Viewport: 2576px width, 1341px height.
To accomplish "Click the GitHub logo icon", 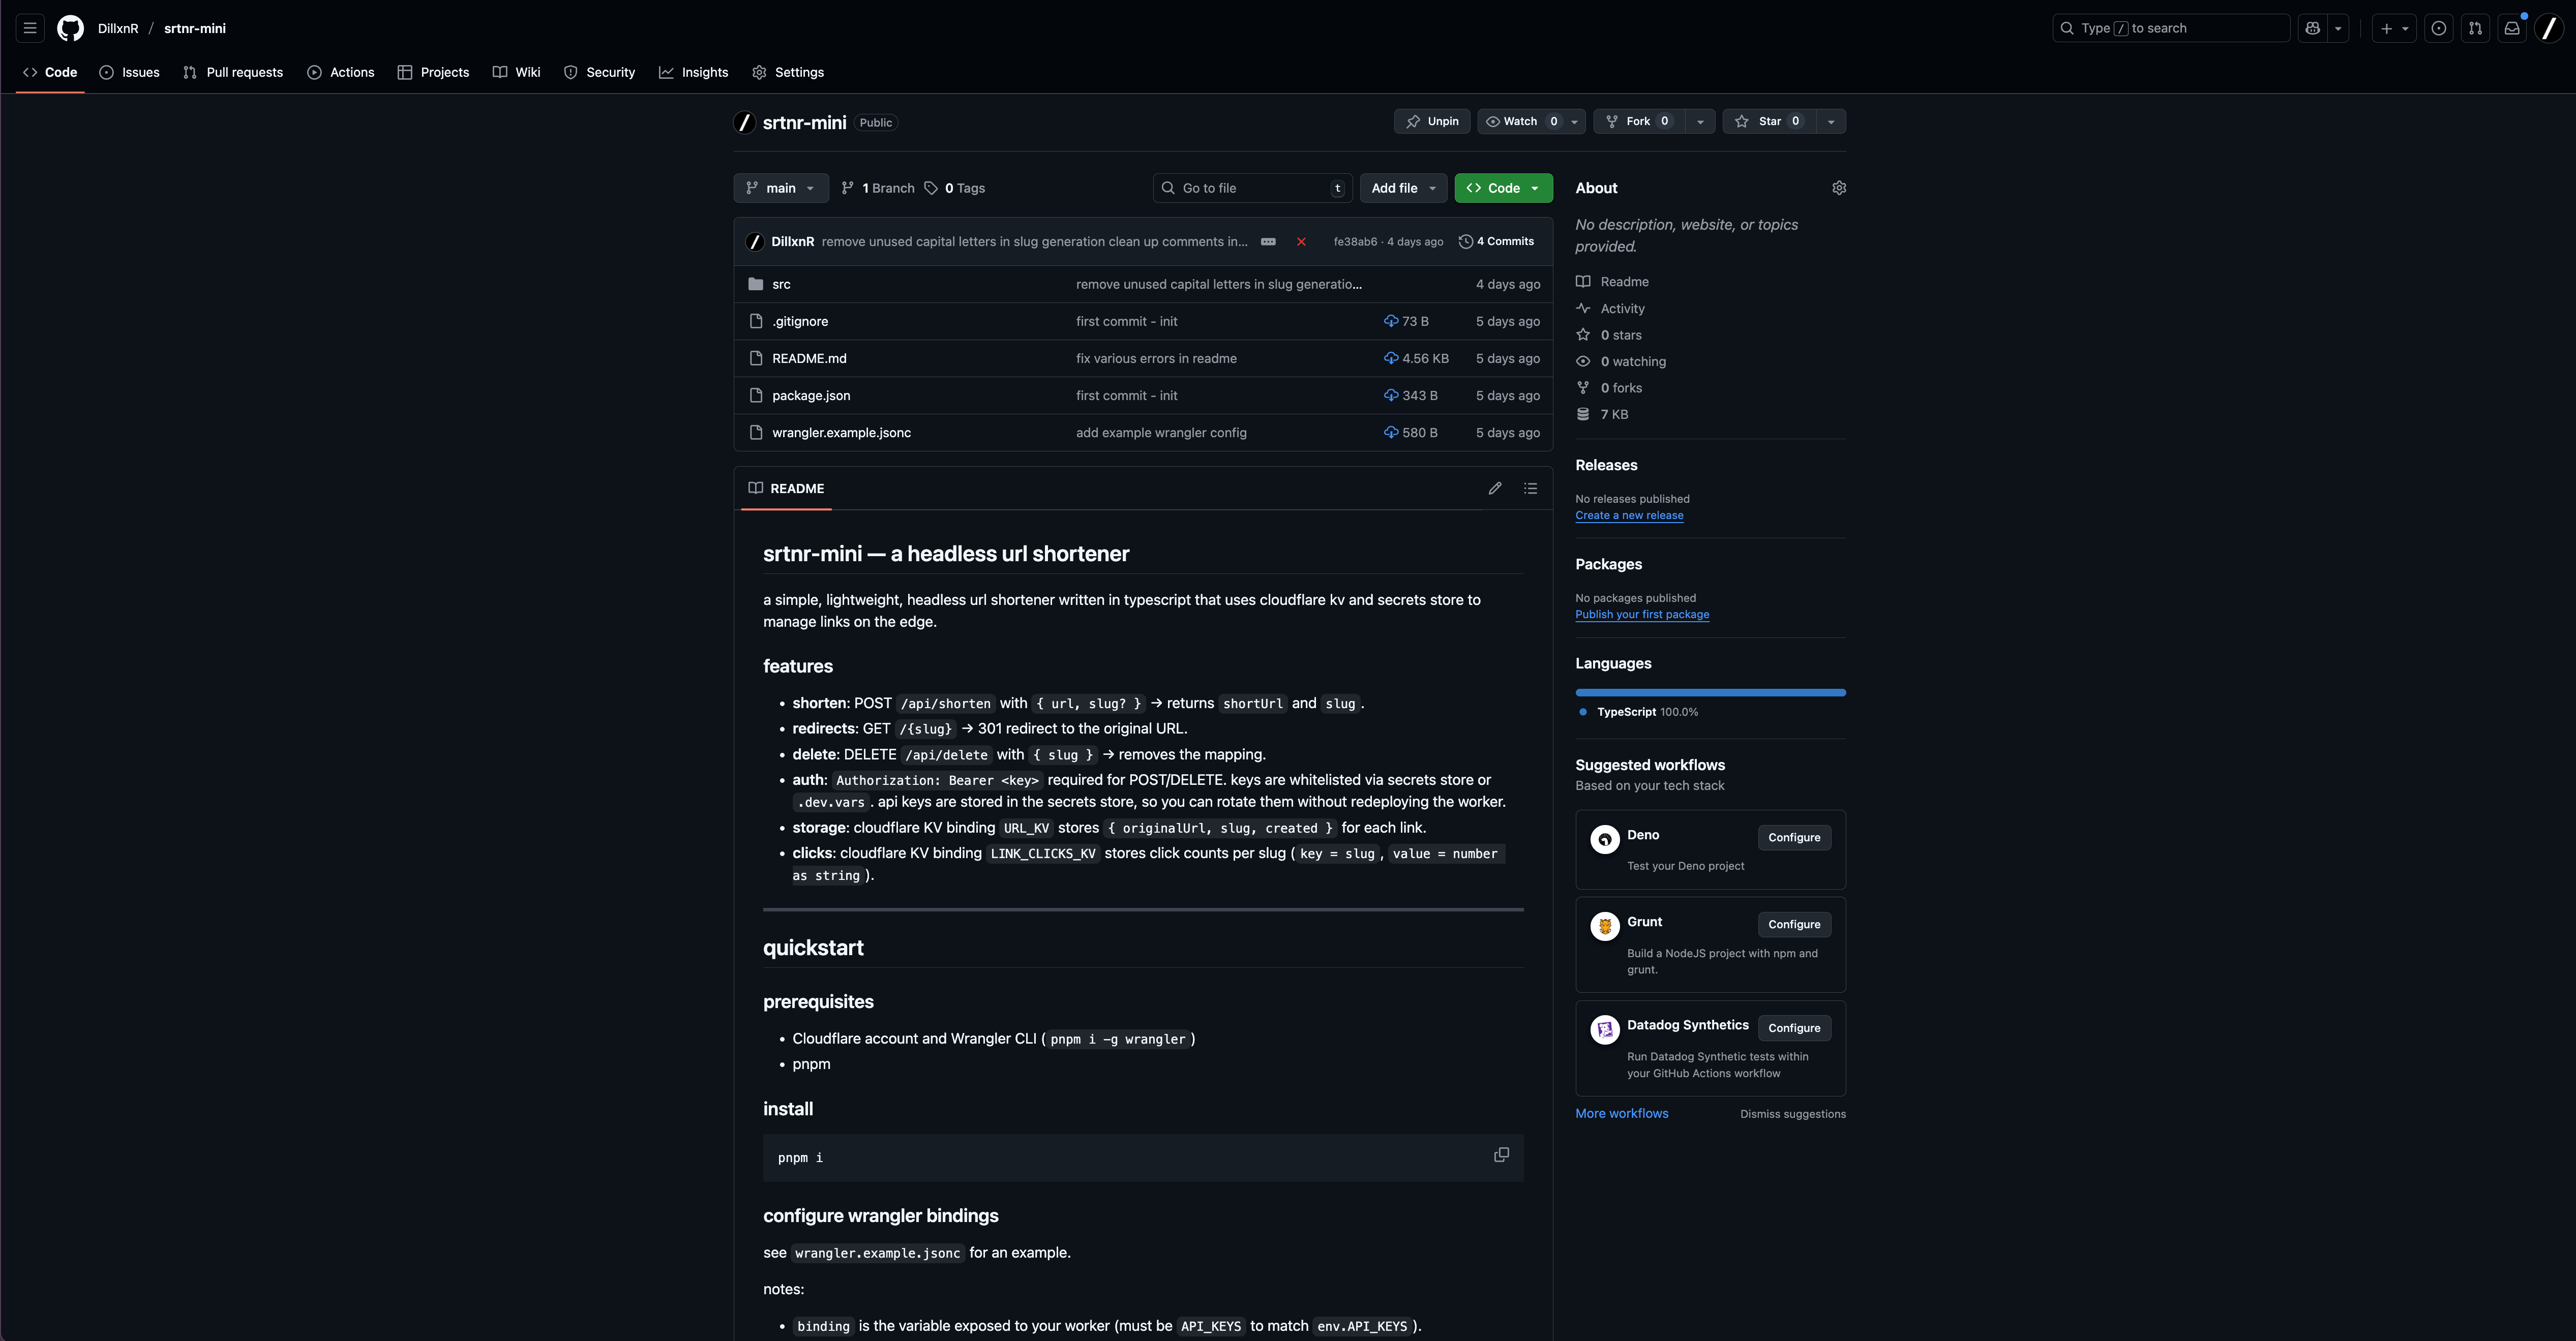I will pos(70,28).
